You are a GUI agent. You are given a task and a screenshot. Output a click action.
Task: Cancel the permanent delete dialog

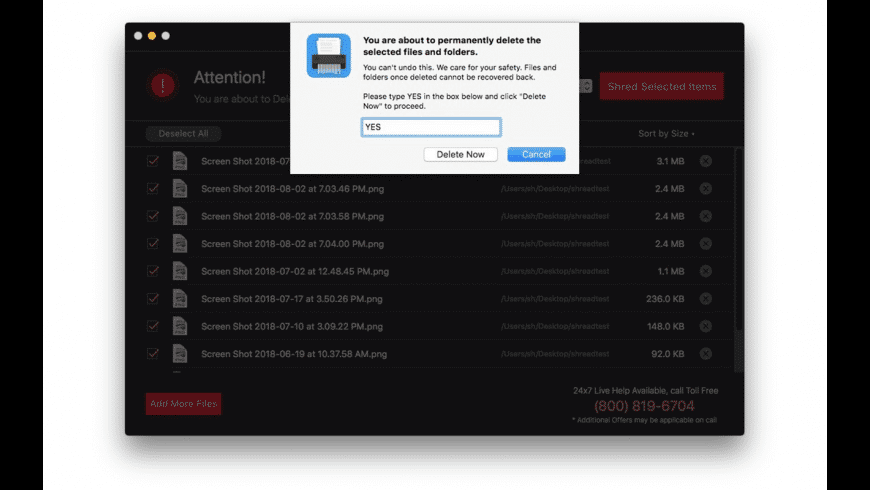[536, 154]
